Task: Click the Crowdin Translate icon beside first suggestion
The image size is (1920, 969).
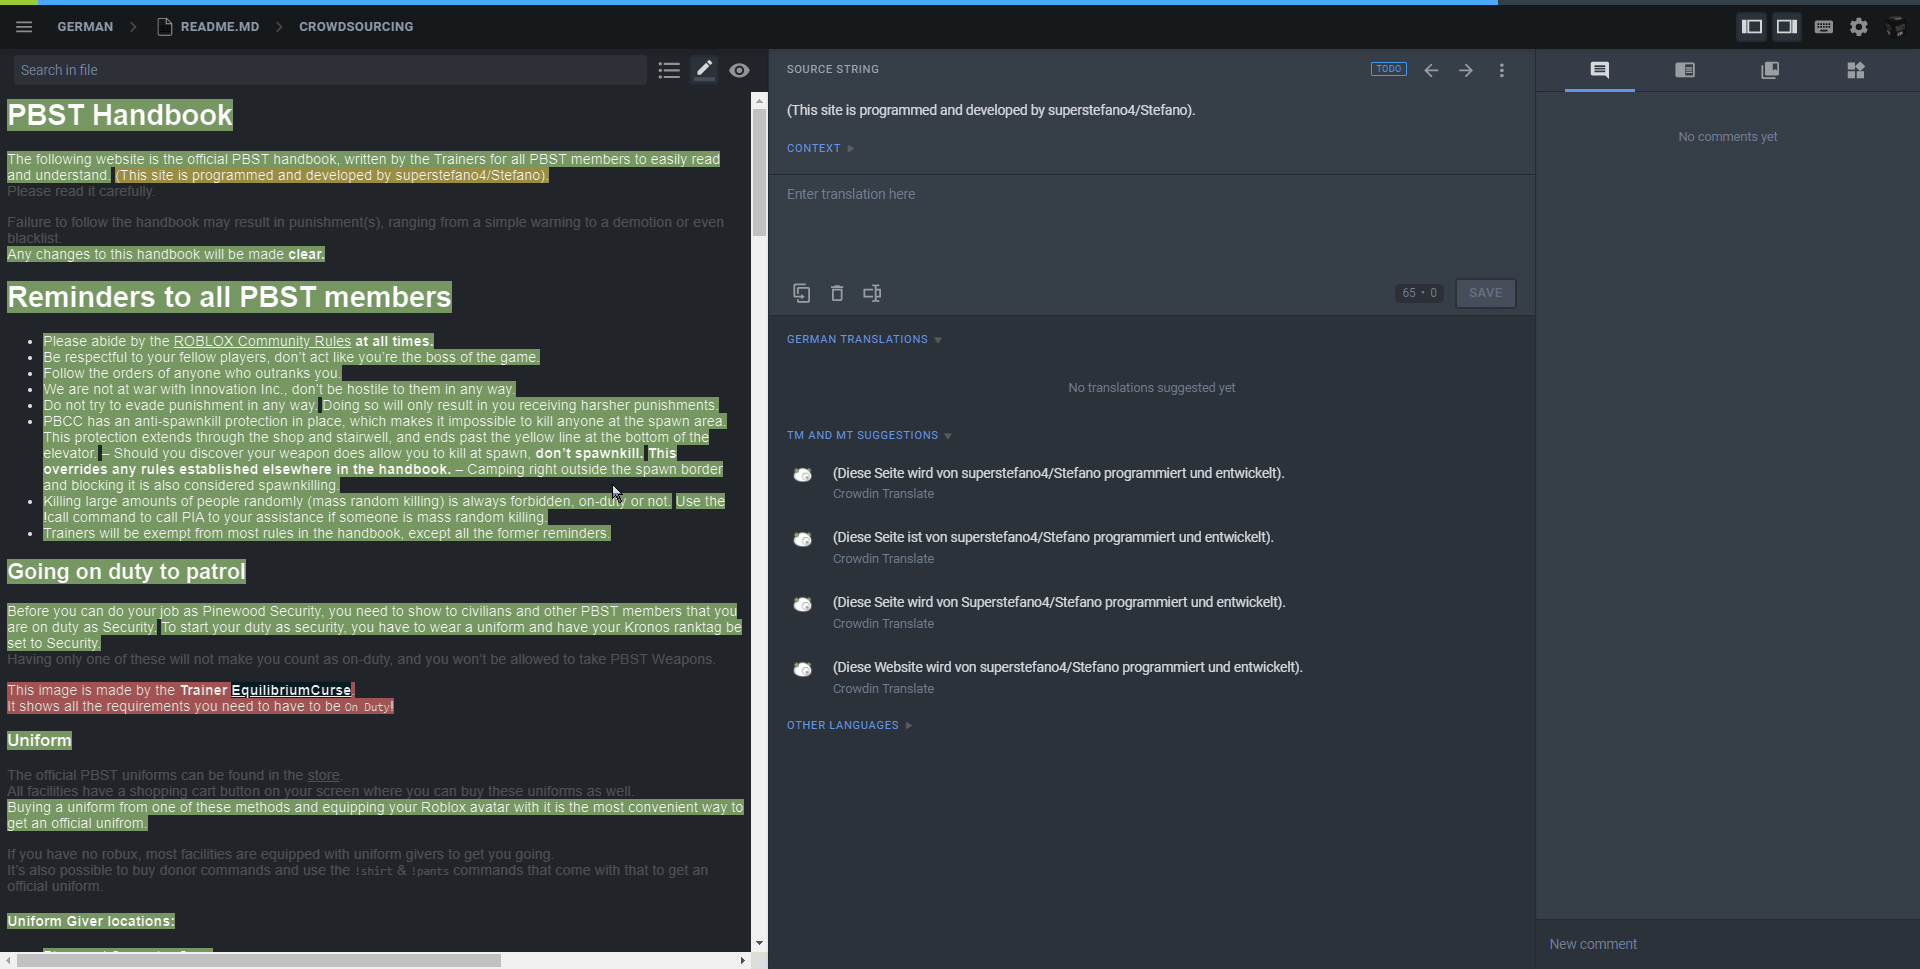Action: click(x=802, y=475)
